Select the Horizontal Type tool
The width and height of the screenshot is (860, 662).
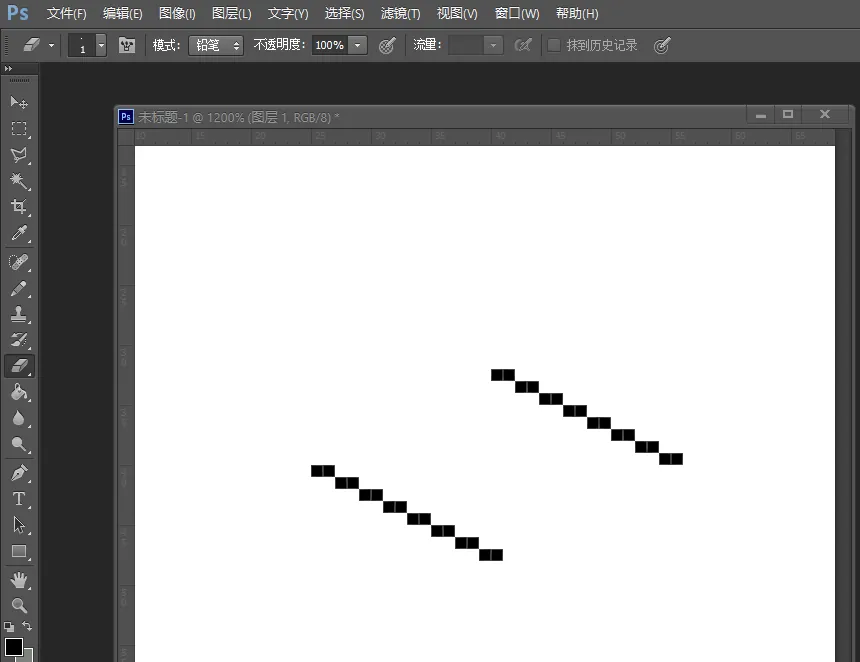tap(19, 499)
